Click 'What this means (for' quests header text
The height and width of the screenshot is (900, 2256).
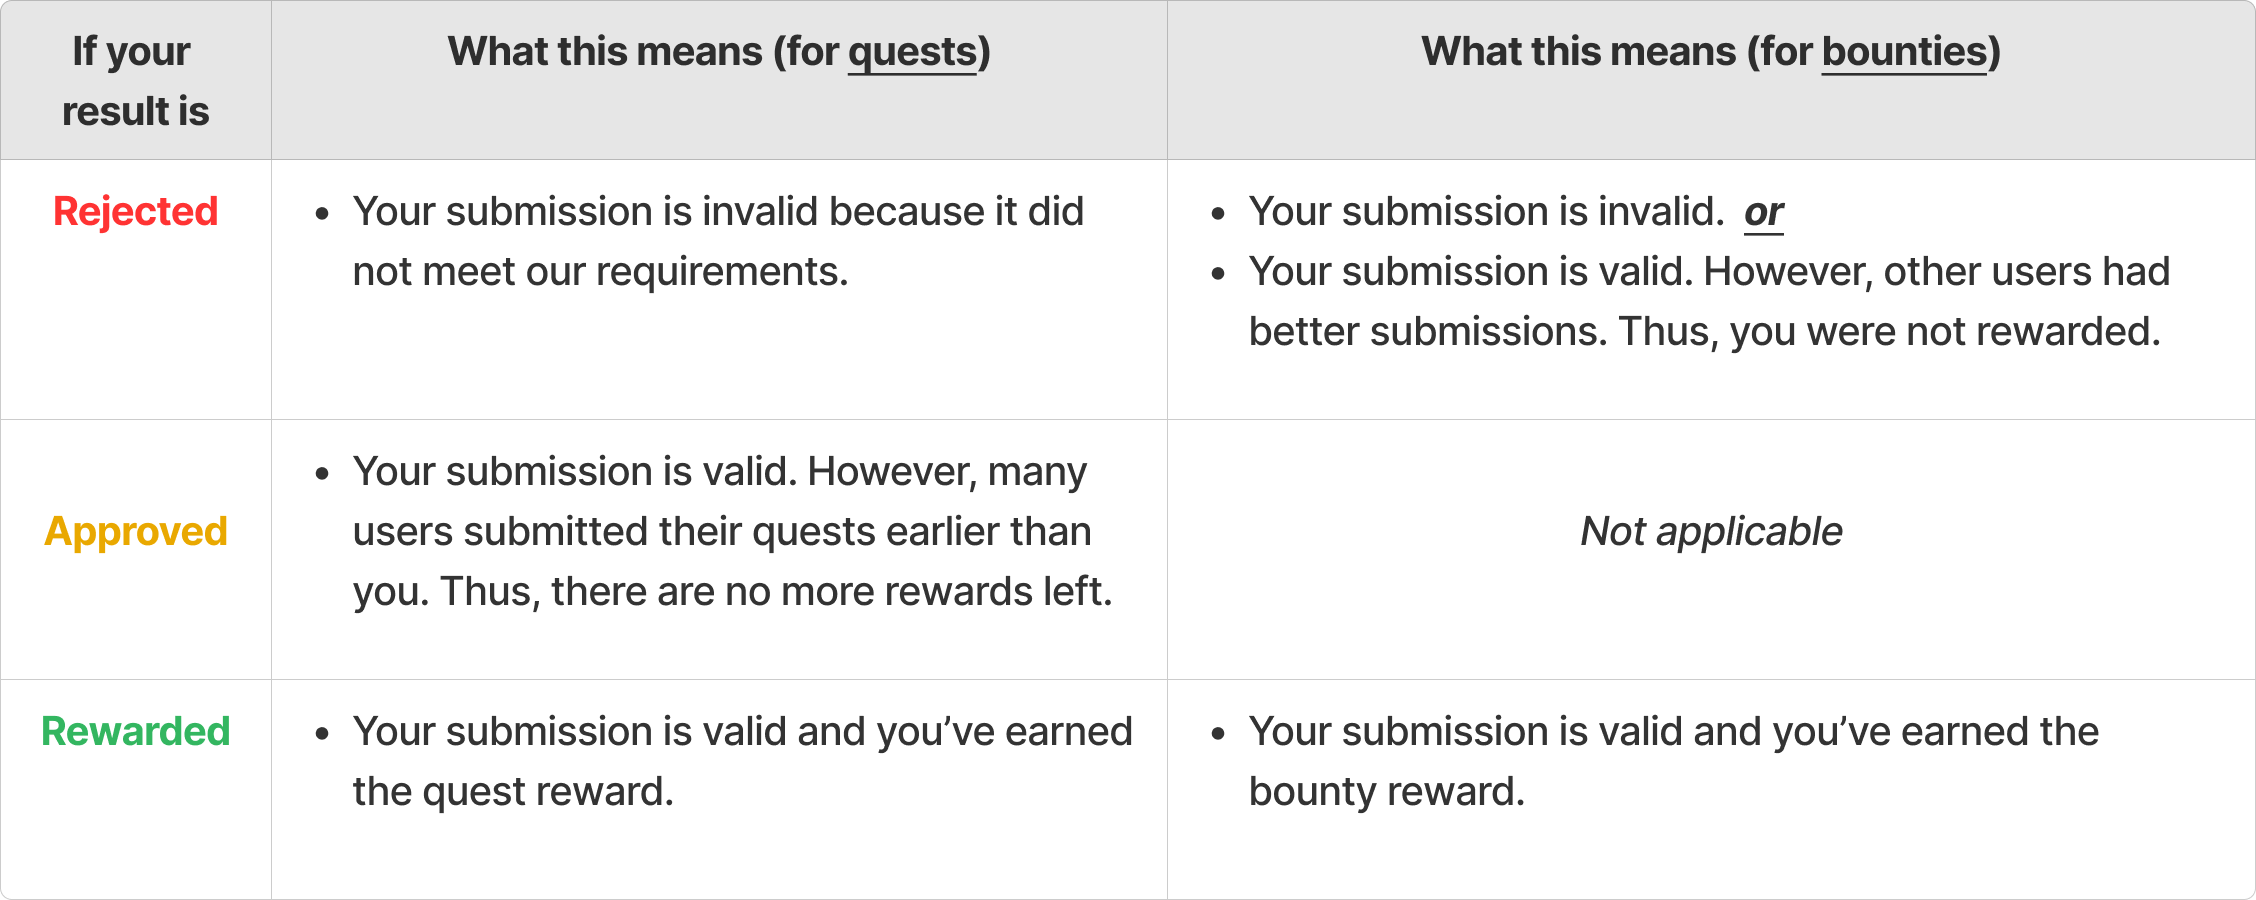(x=642, y=52)
